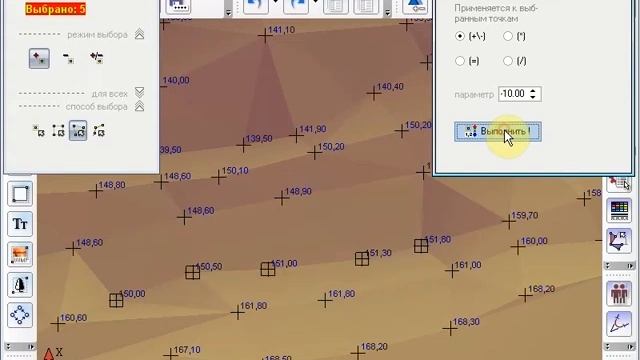The height and width of the screenshot is (360, 640).
Task: Choose the highlighted filled-polygon selection method icon
Action: click(78, 131)
